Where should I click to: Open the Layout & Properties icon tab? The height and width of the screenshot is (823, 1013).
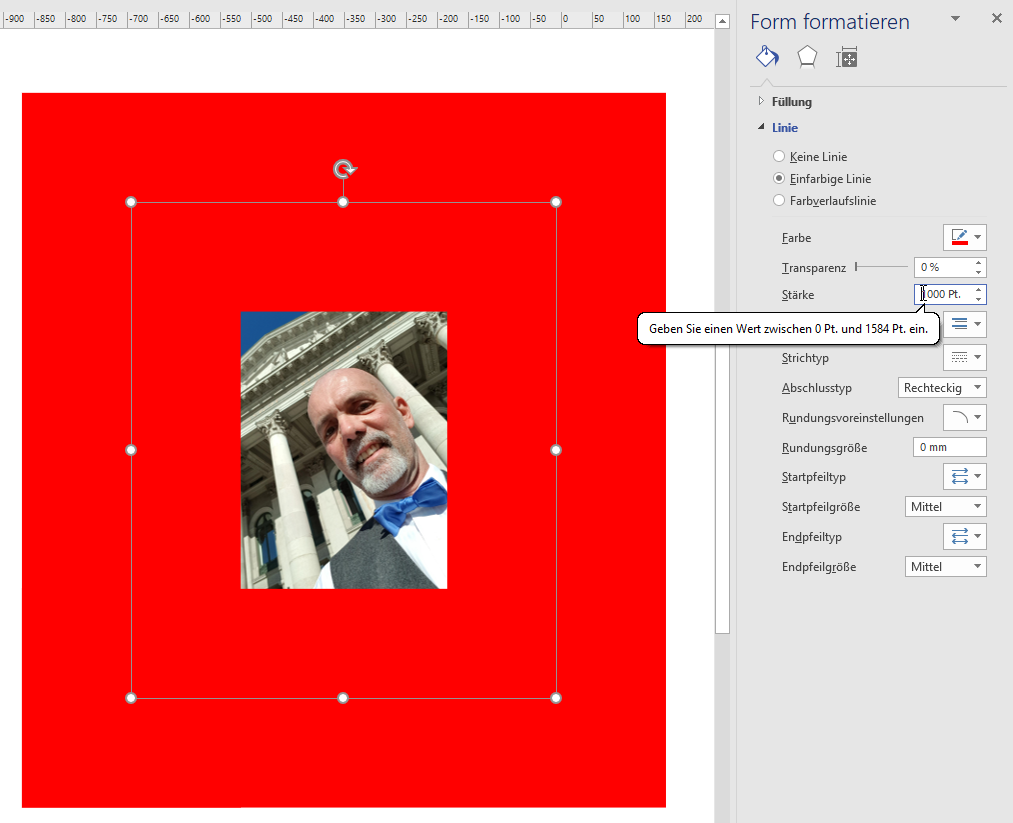point(846,57)
